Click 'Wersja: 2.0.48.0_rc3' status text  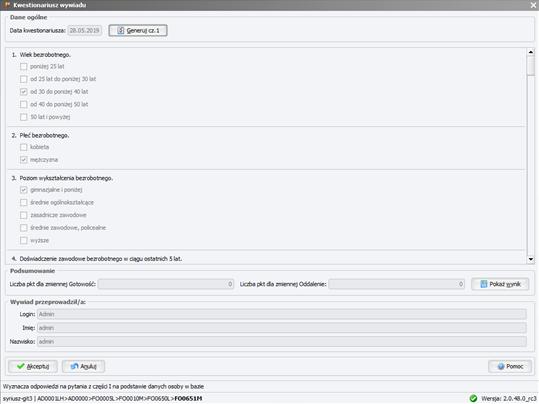pyautogui.click(x=508, y=398)
